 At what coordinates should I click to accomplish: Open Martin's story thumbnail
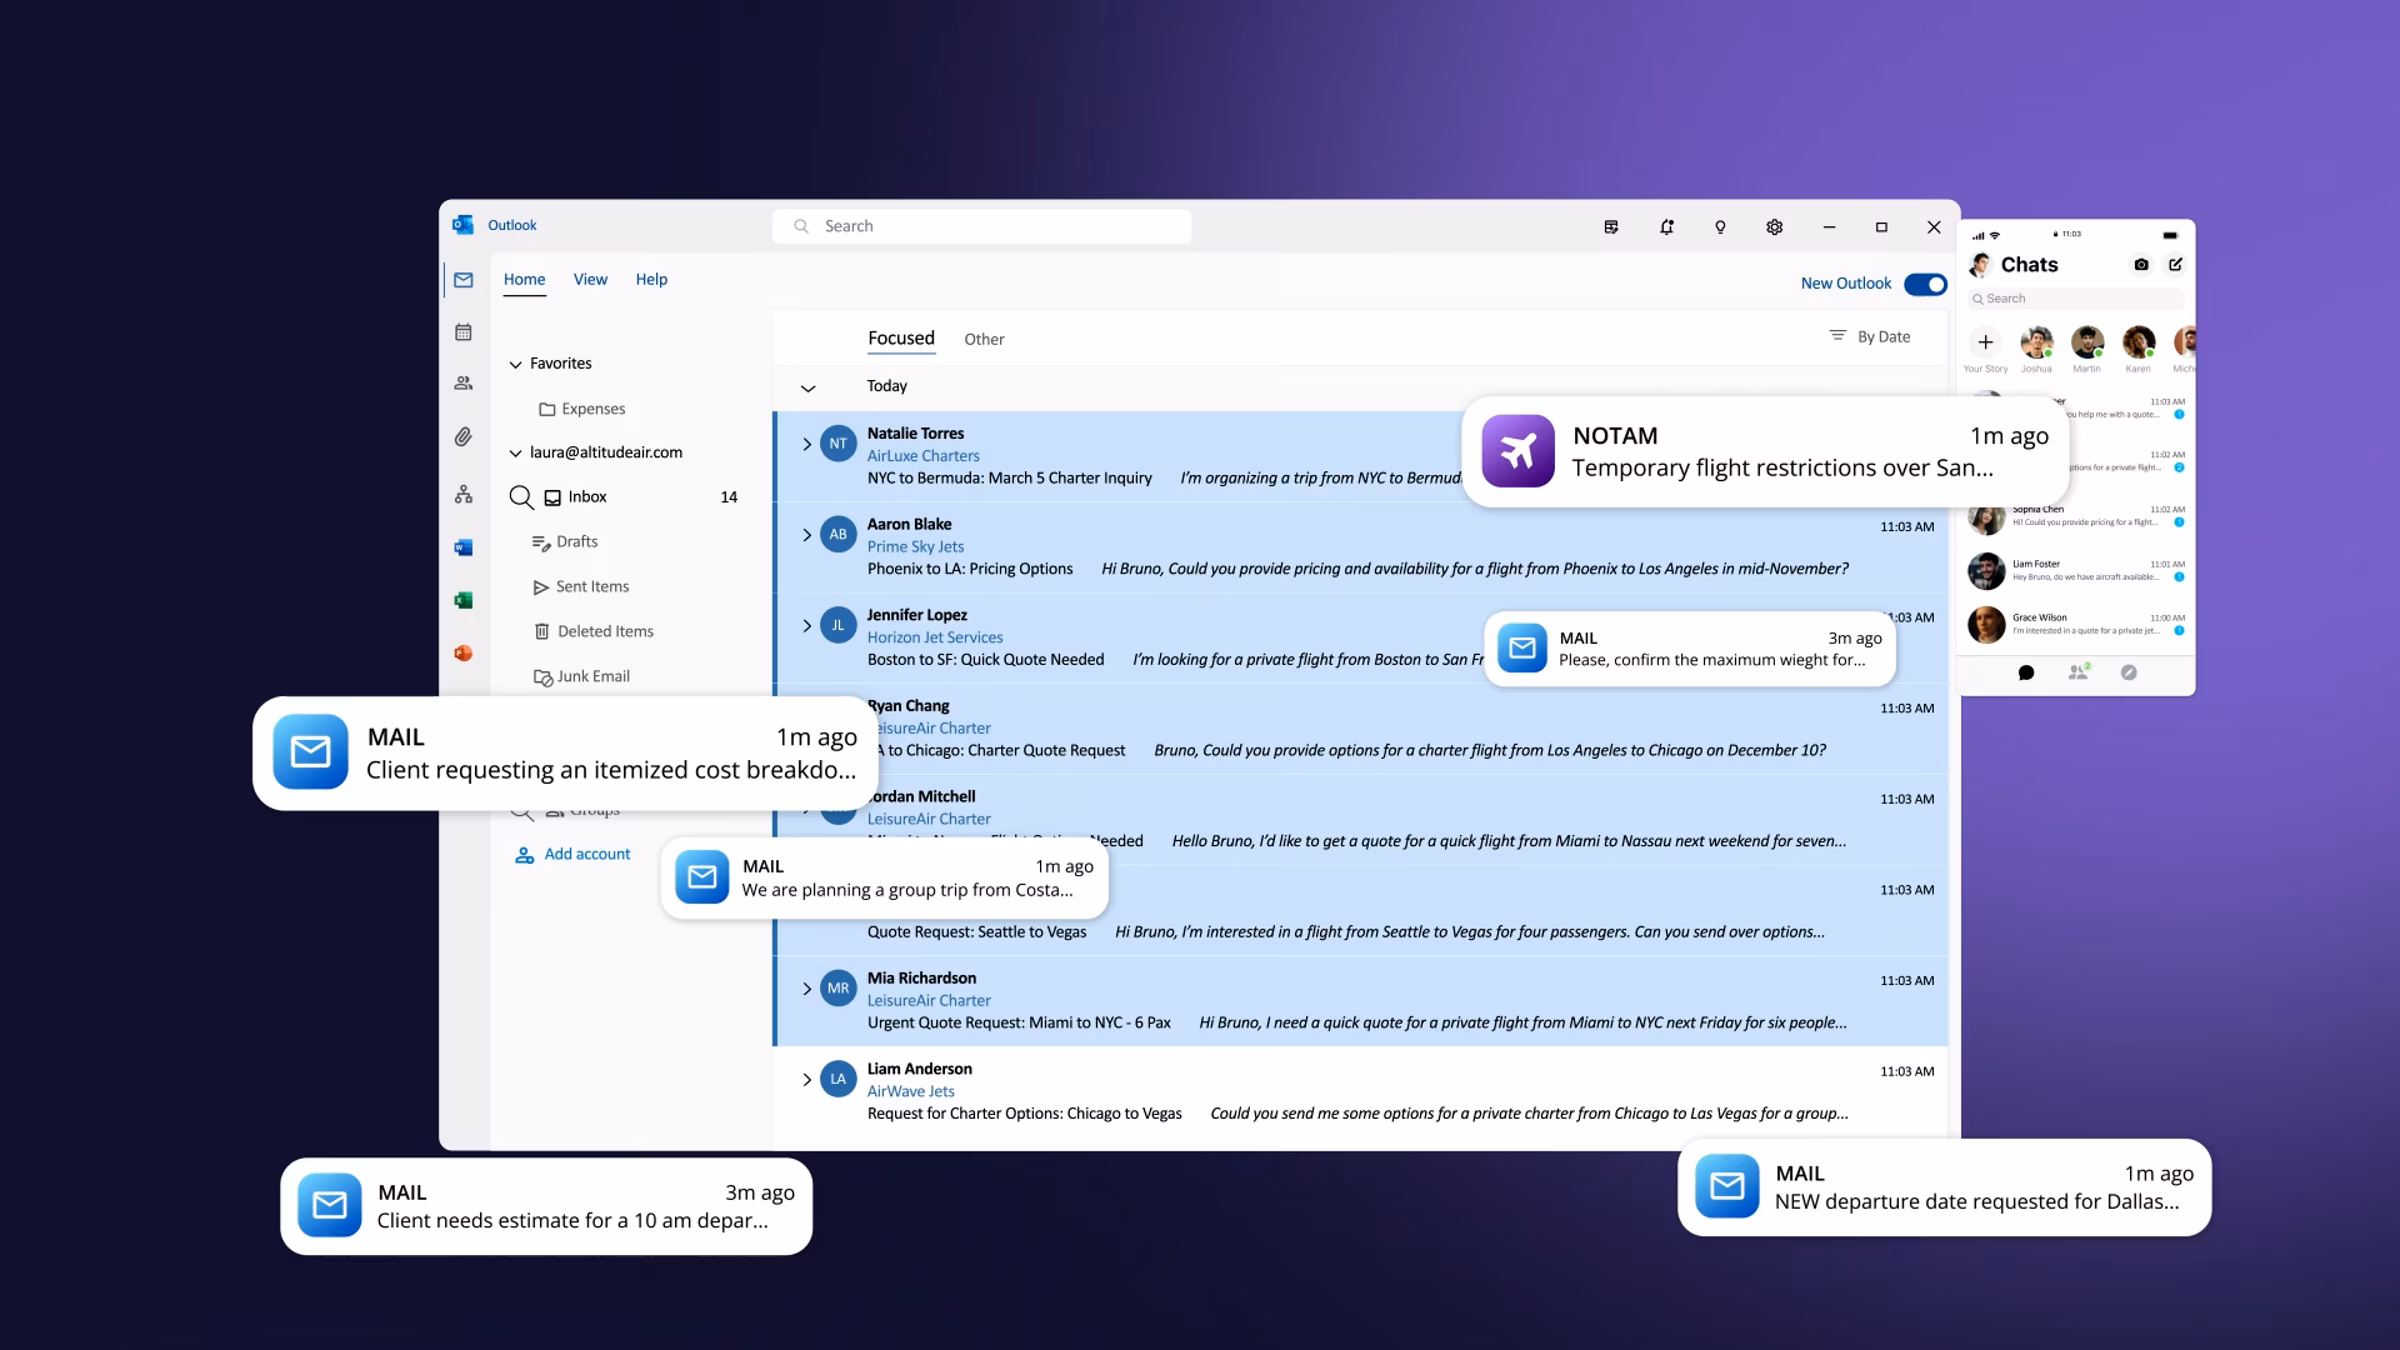[2087, 343]
